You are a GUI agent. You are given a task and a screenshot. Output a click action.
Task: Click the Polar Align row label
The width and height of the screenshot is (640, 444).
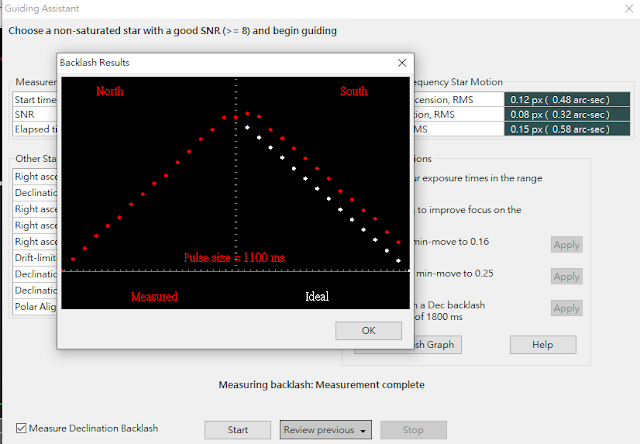(36, 306)
